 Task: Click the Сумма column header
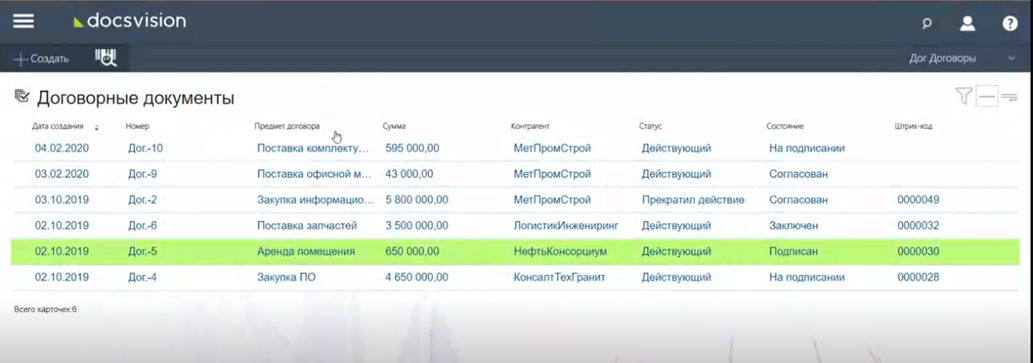pos(394,126)
